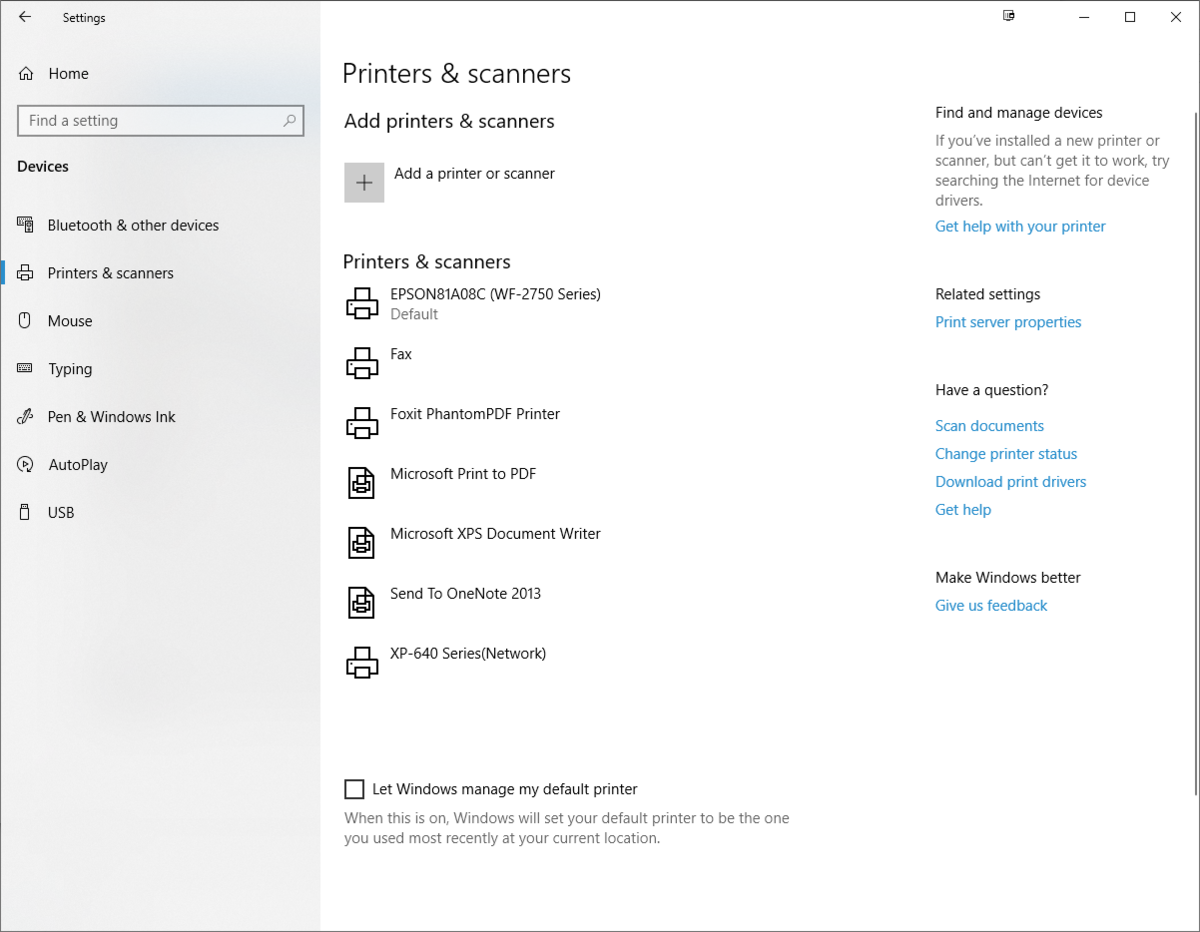
Task: Open Print server properties link
Action: click(x=1008, y=323)
